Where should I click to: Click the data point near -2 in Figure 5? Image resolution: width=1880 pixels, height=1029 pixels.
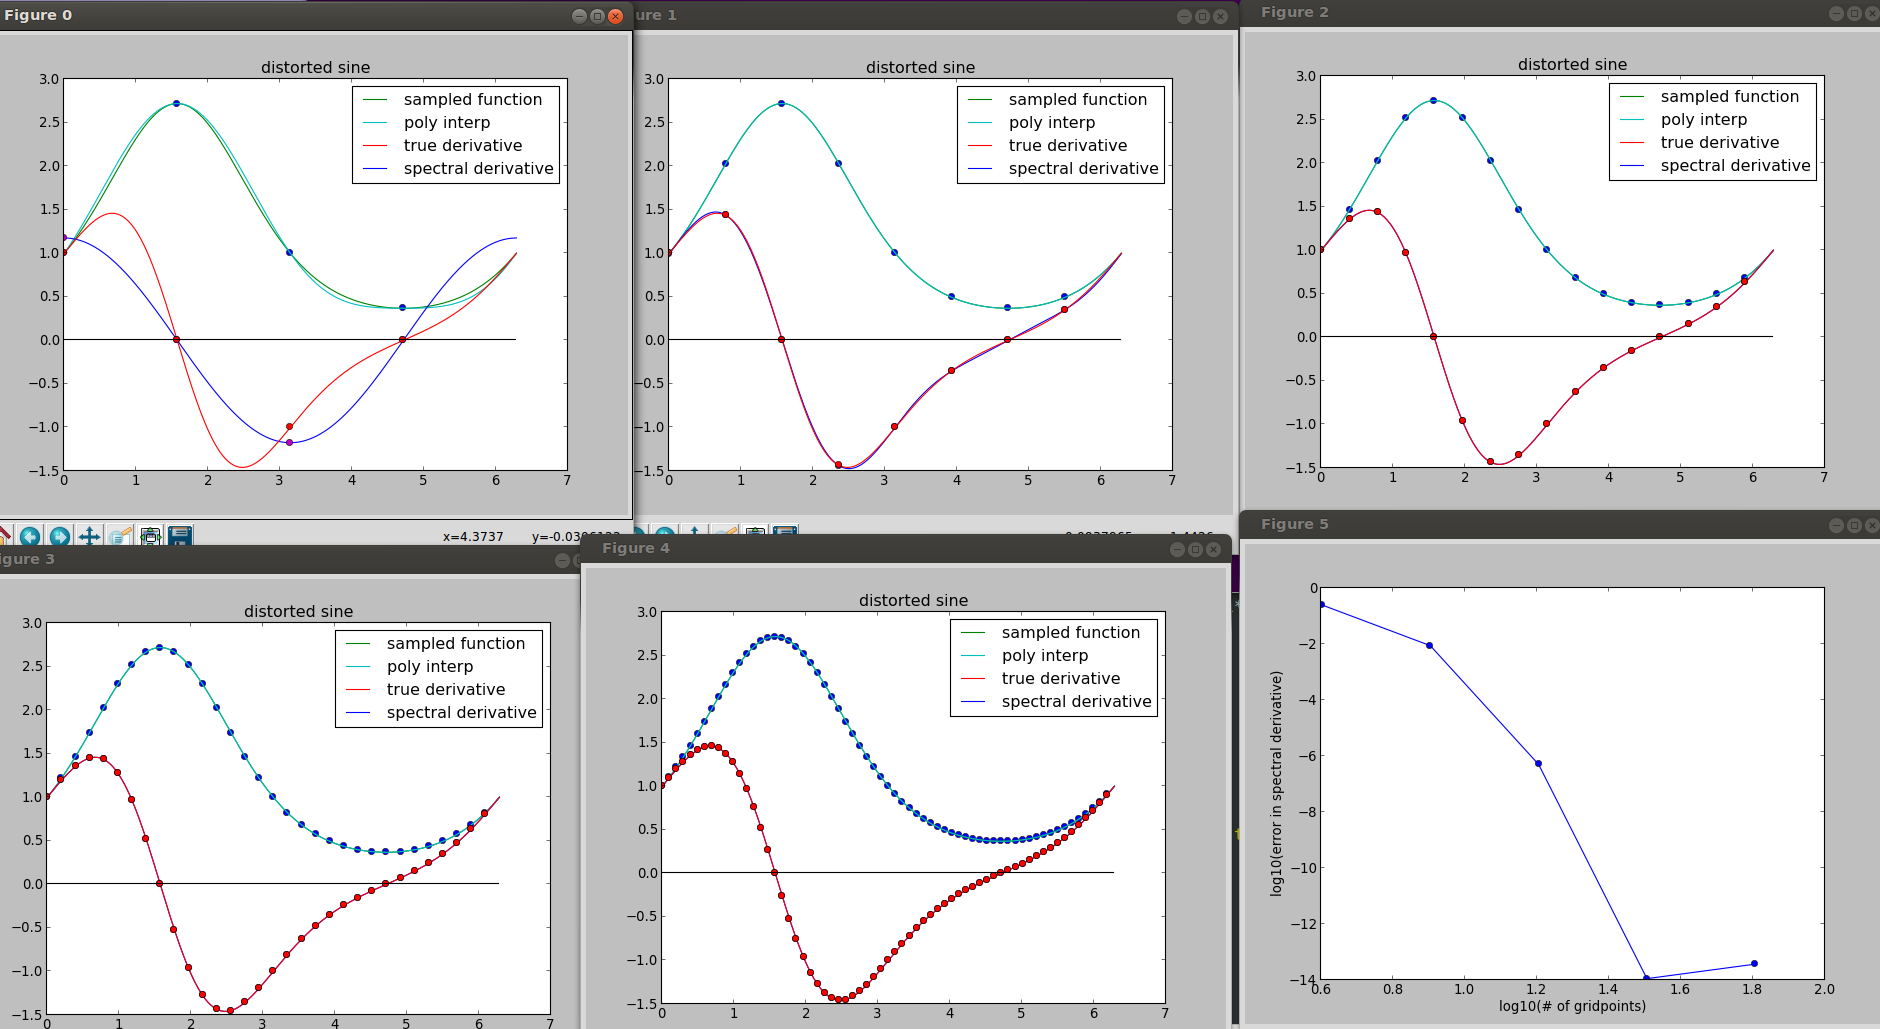point(1429,646)
